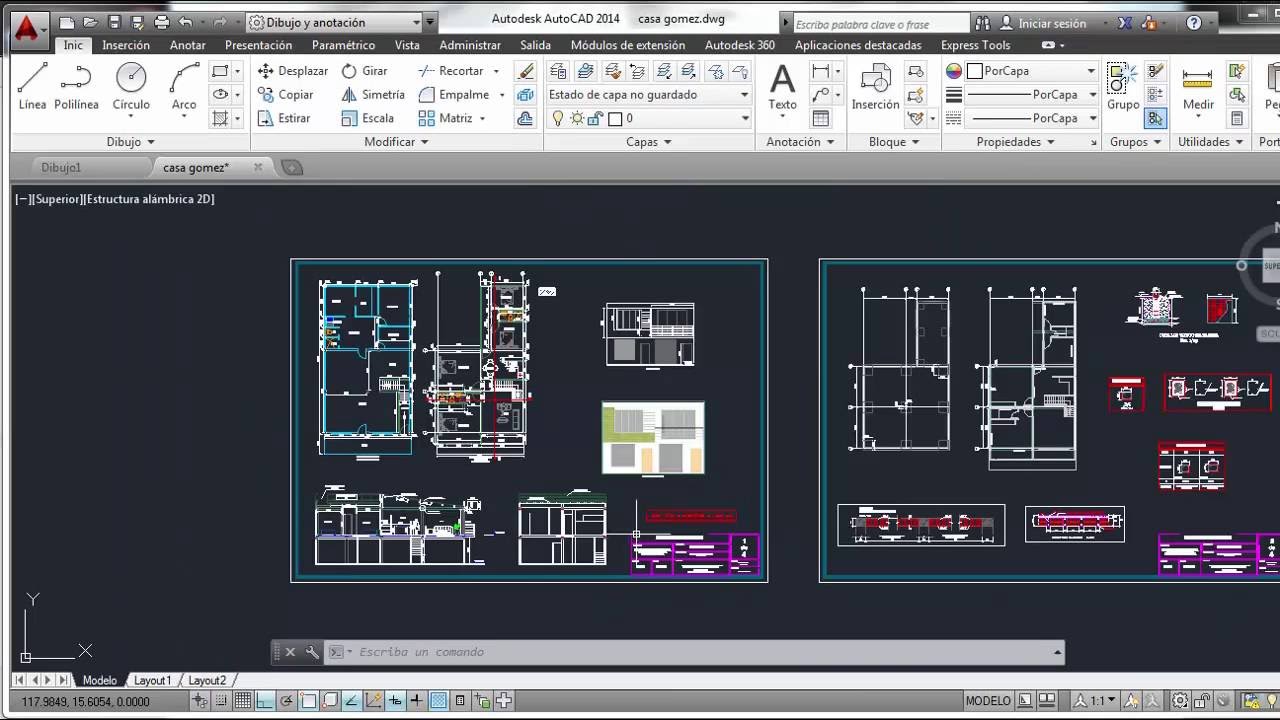Click the hatch pattern tool icon

click(x=220, y=118)
